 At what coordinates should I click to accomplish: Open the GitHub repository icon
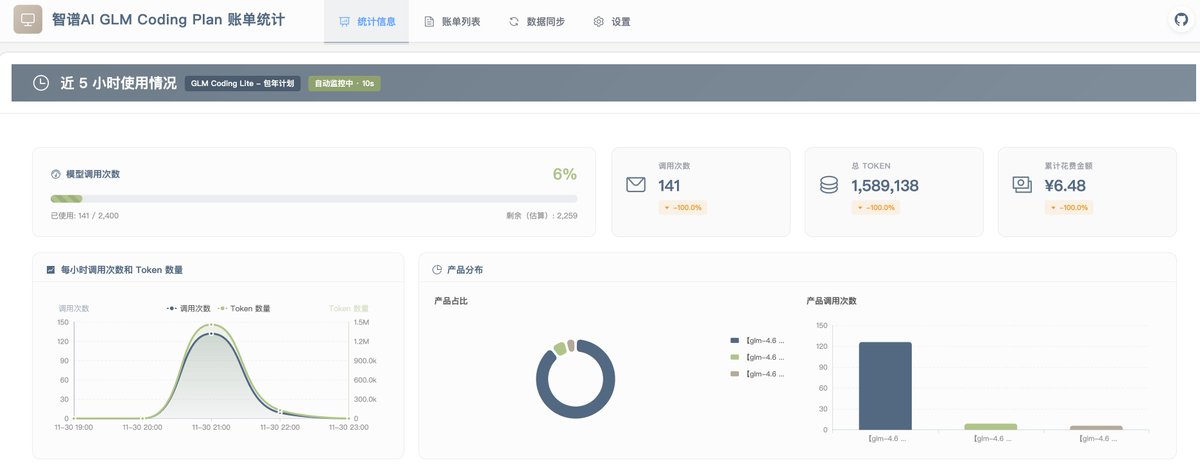pyautogui.click(x=1180, y=20)
